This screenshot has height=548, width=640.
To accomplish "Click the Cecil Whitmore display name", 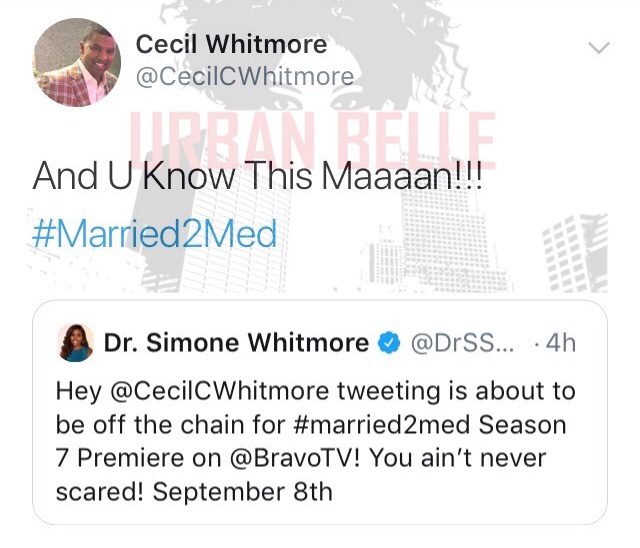I will 231,44.
